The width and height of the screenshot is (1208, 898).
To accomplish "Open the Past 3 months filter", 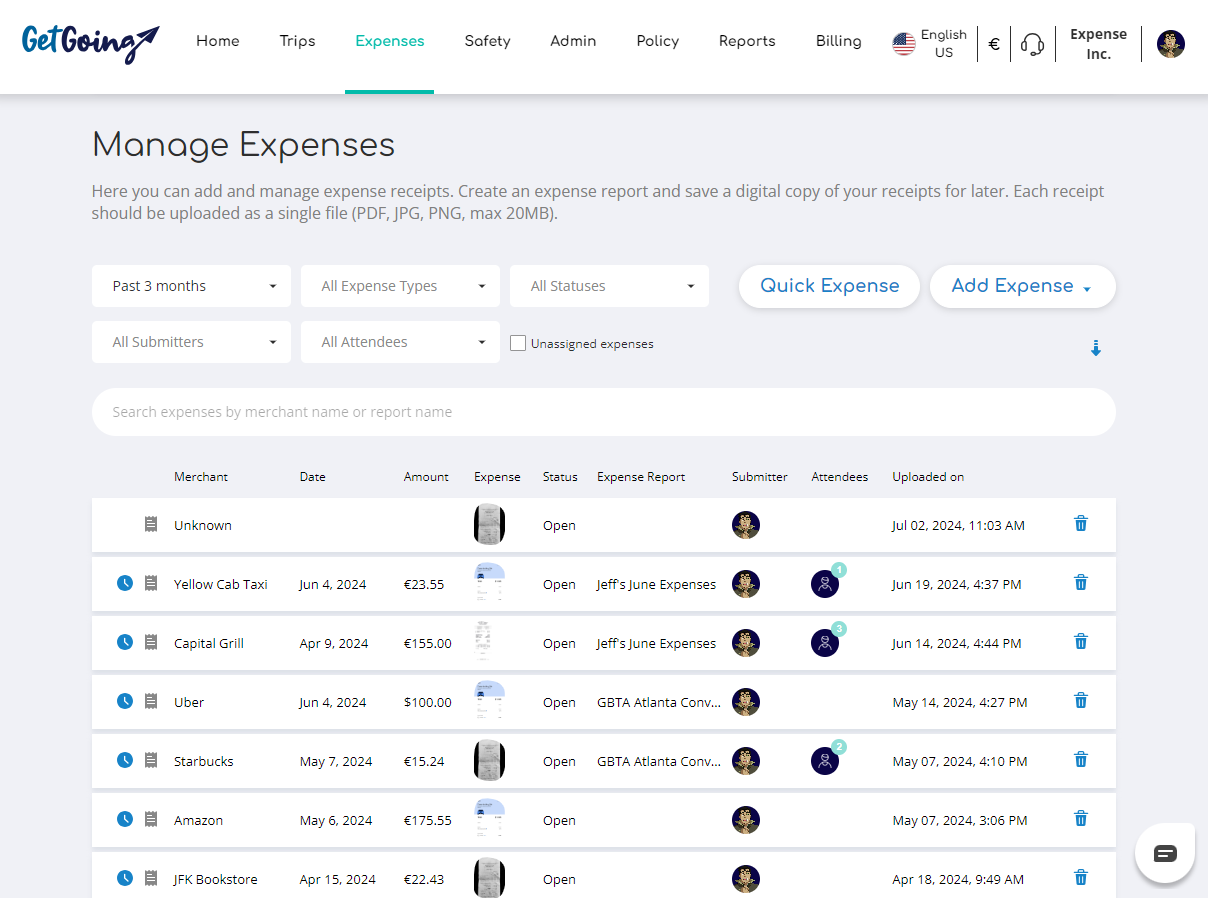I will (x=191, y=286).
